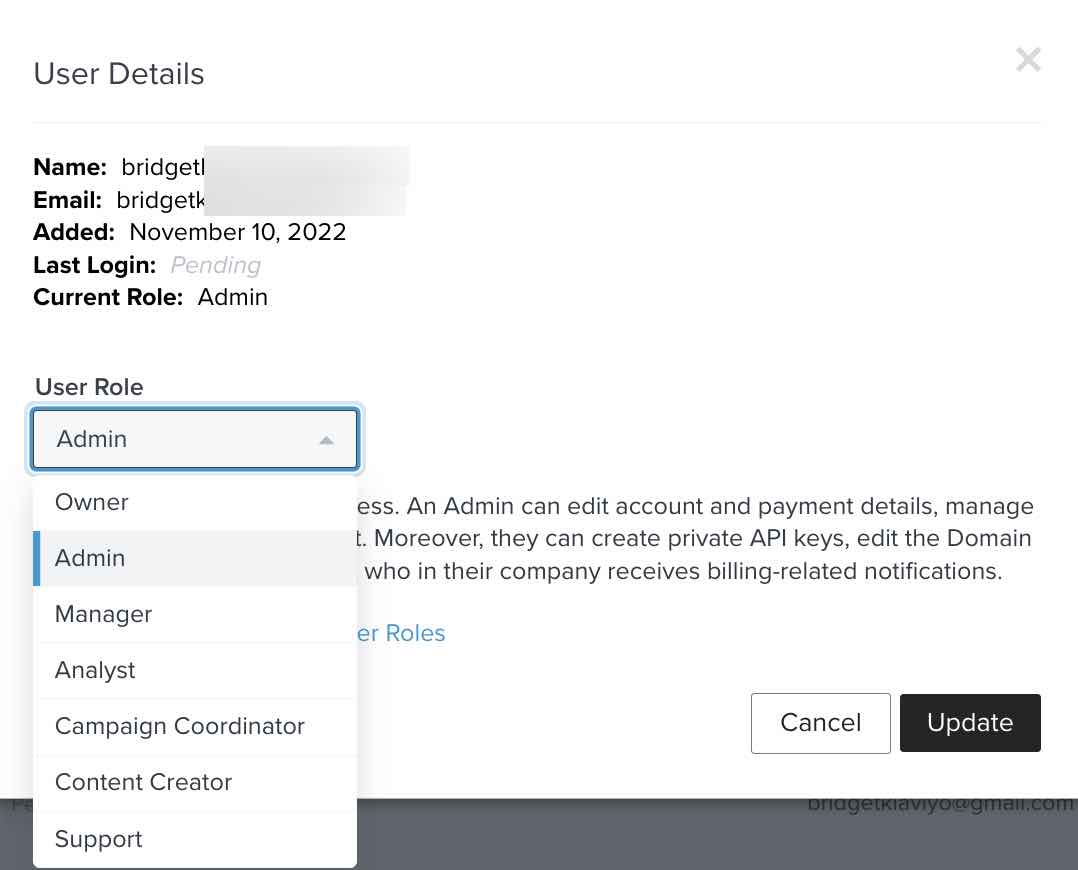Click the User Details dialog title
The height and width of the screenshot is (870, 1078).
[x=119, y=74]
